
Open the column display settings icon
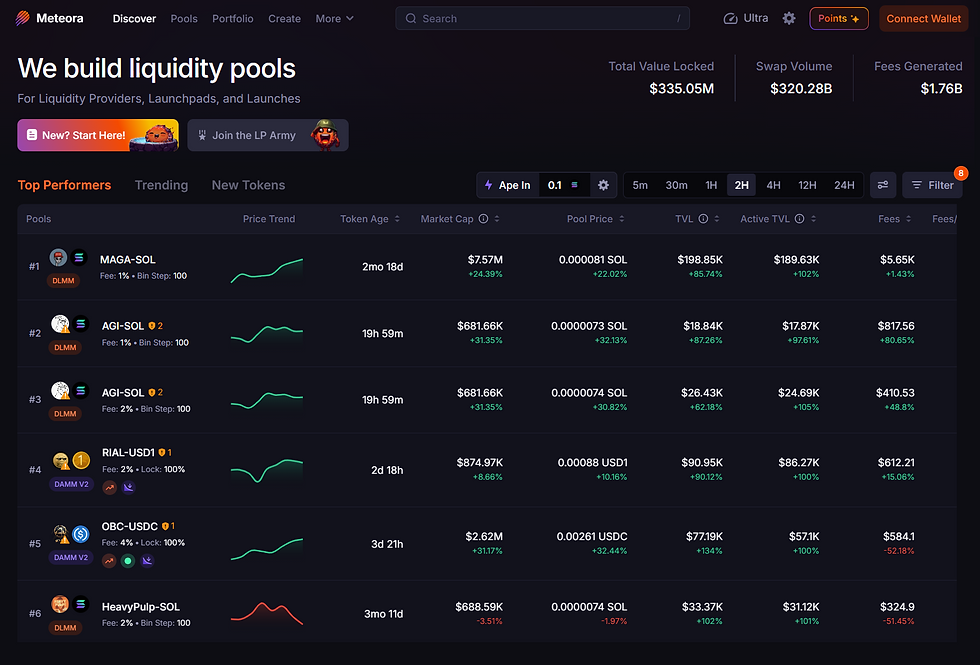click(882, 185)
